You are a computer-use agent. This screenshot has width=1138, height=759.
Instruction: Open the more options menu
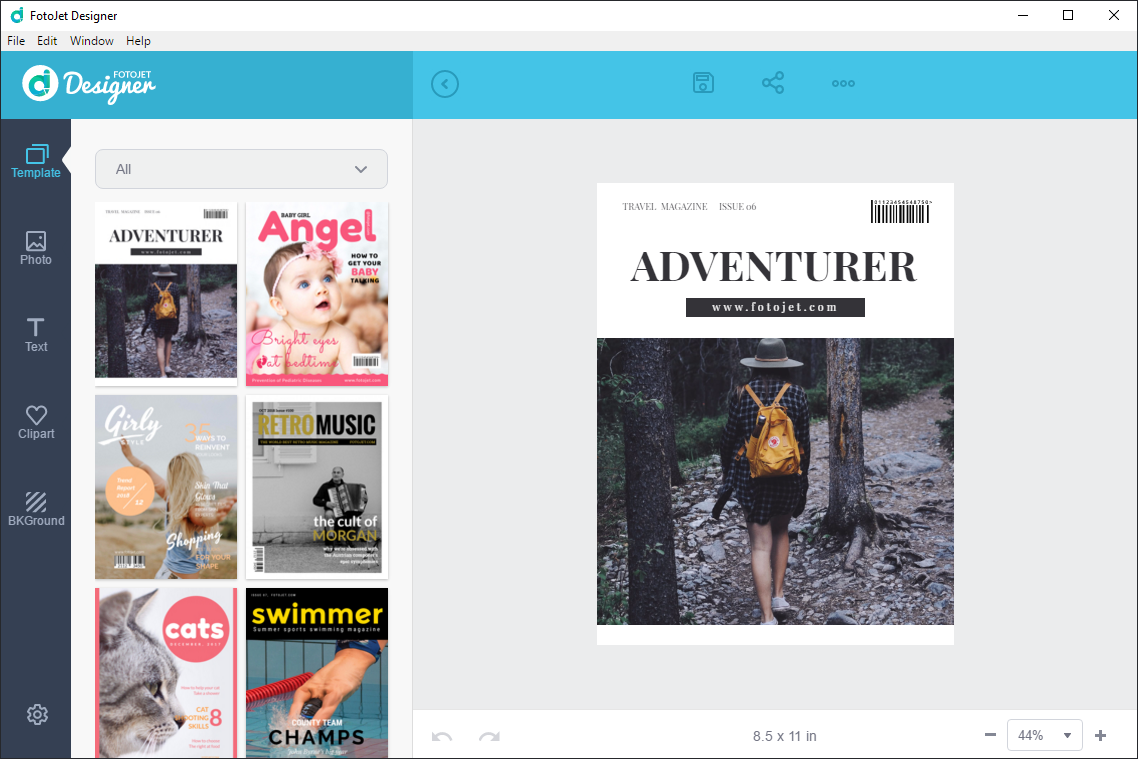point(843,83)
